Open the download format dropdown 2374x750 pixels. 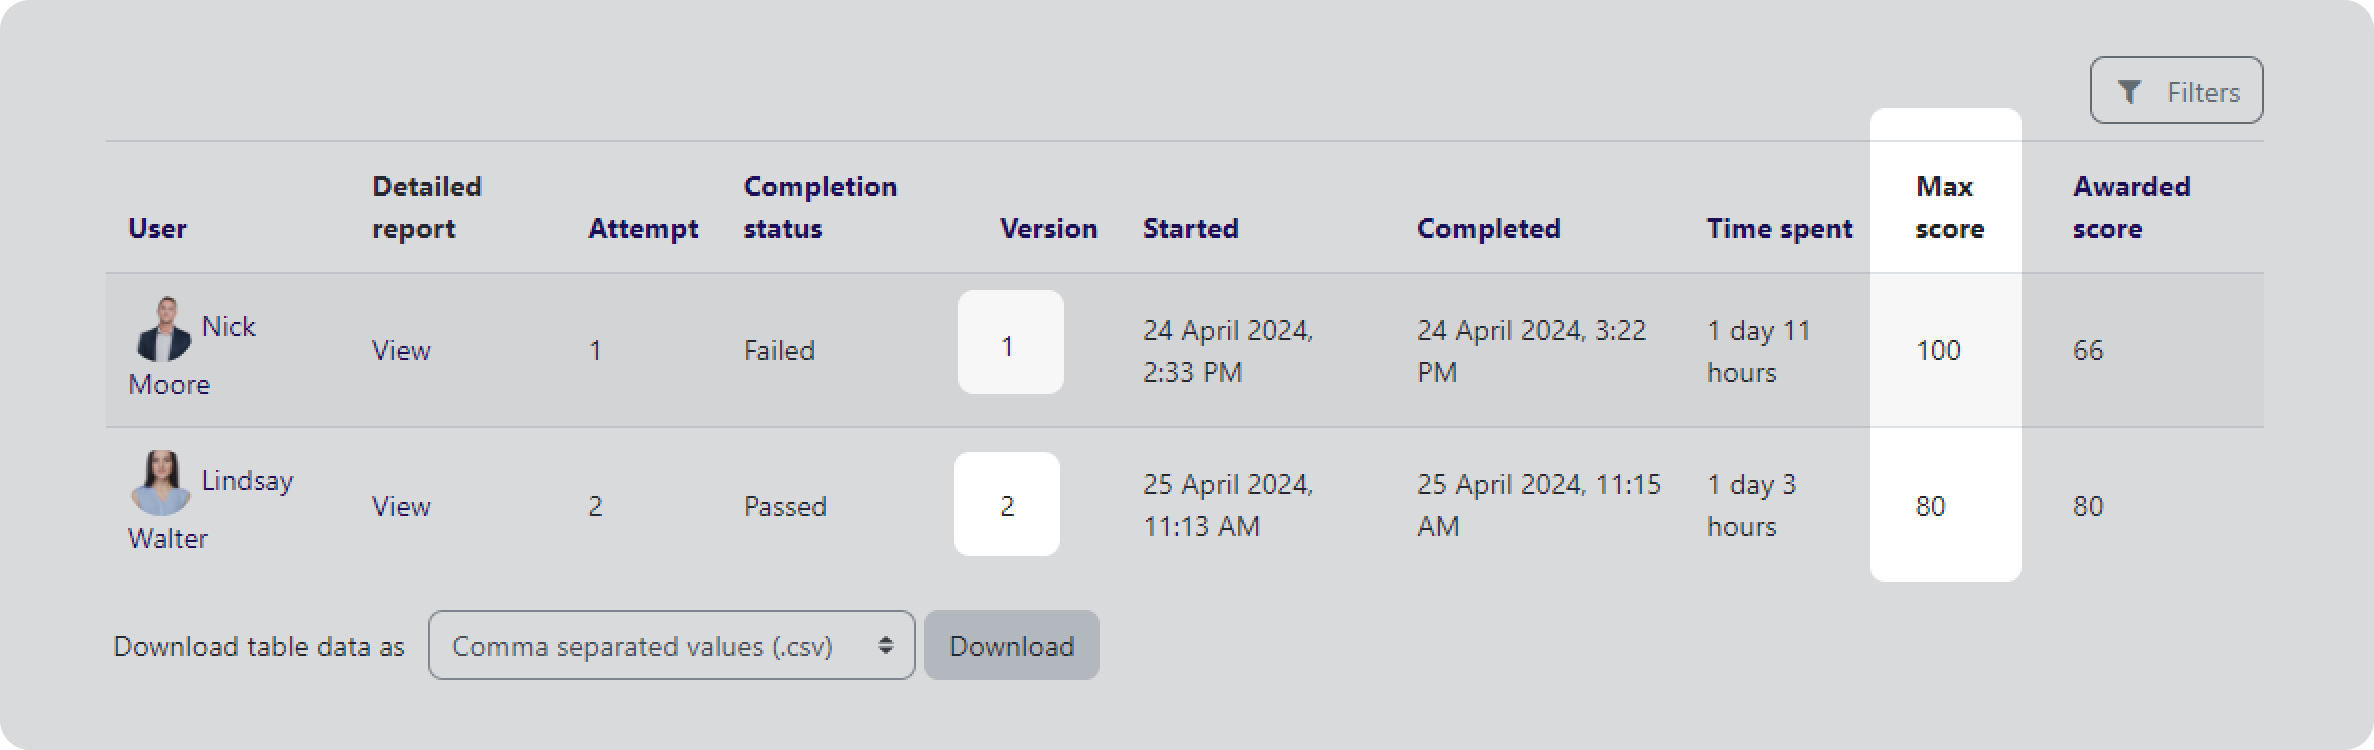pyautogui.click(x=670, y=646)
